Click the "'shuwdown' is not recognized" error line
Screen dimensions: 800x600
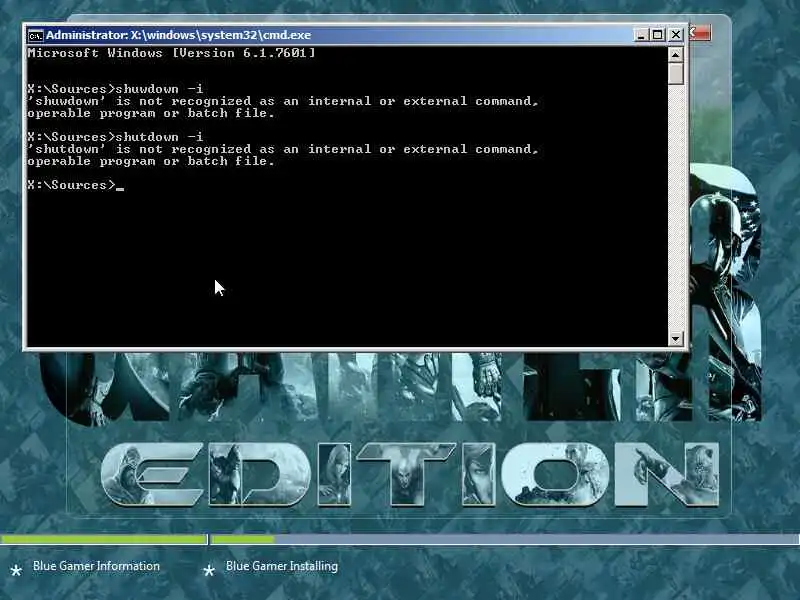click(283, 101)
